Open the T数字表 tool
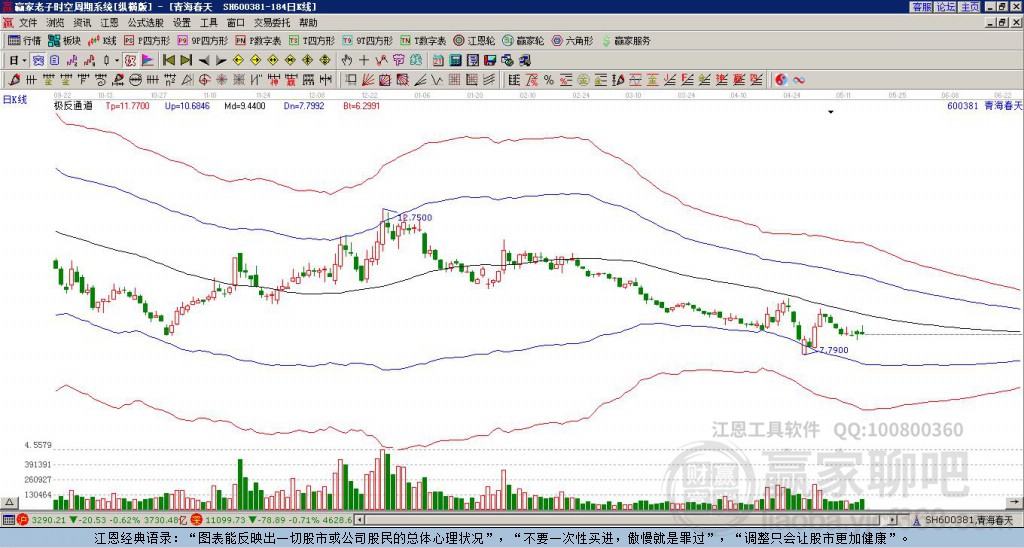 coord(423,40)
